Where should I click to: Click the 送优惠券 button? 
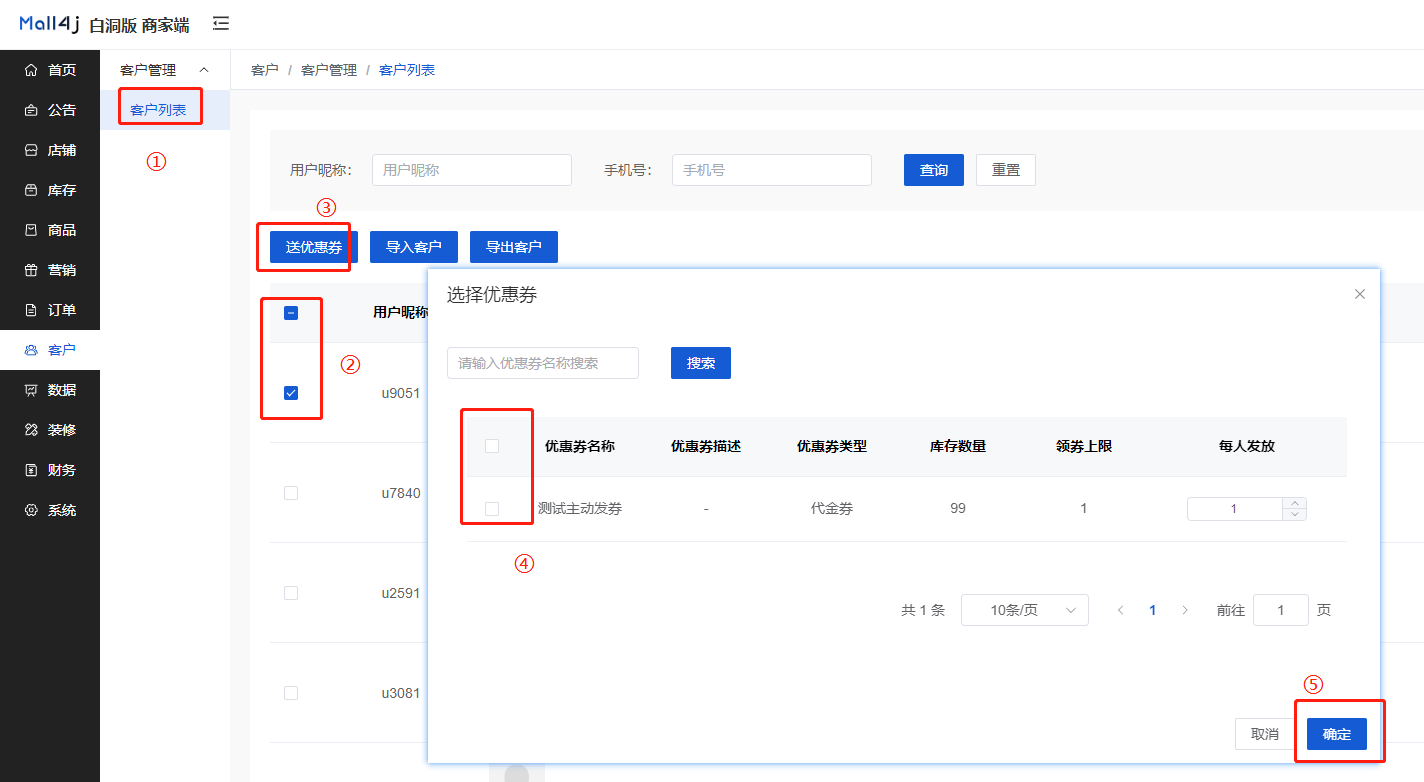pyautogui.click(x=314, y=247)
